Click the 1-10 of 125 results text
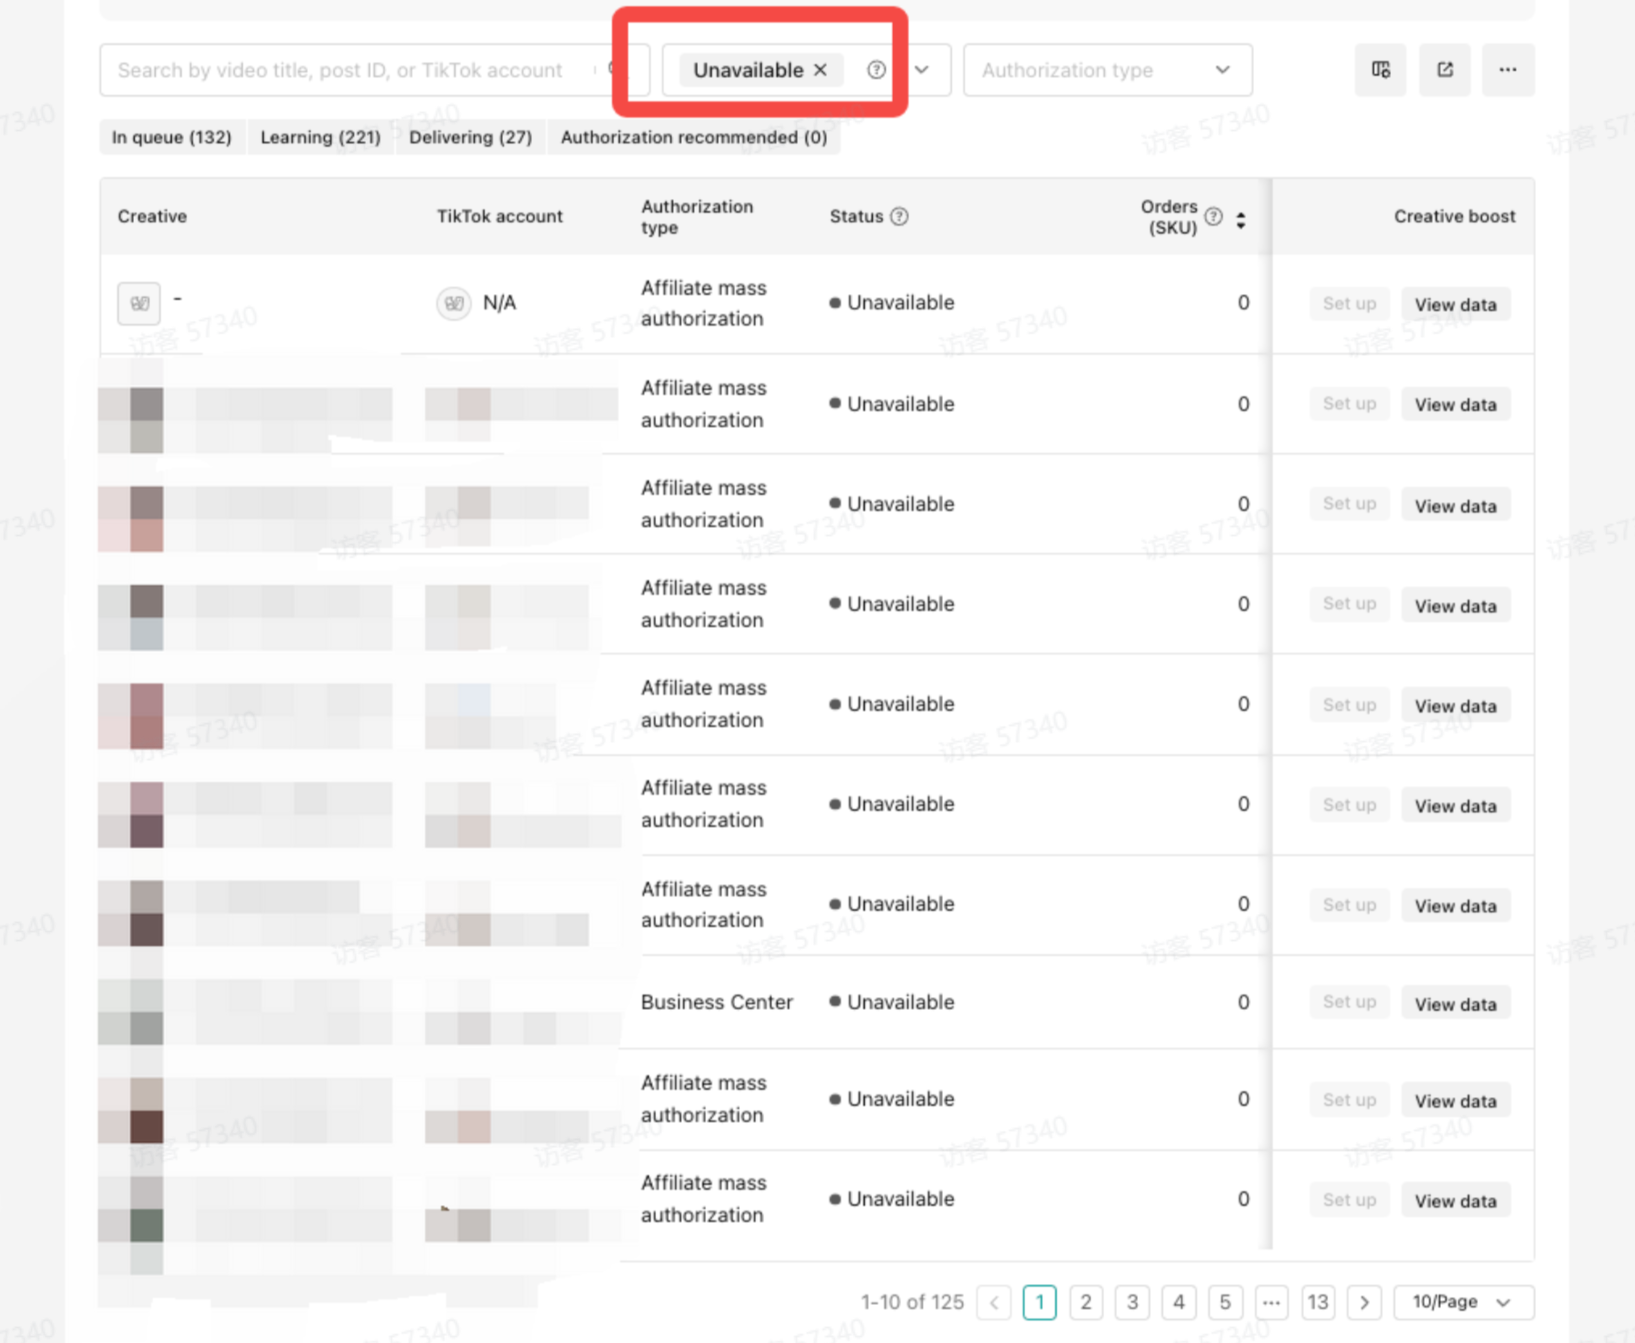The height and width of the screenshot is (1343, 1635). 912,1302
